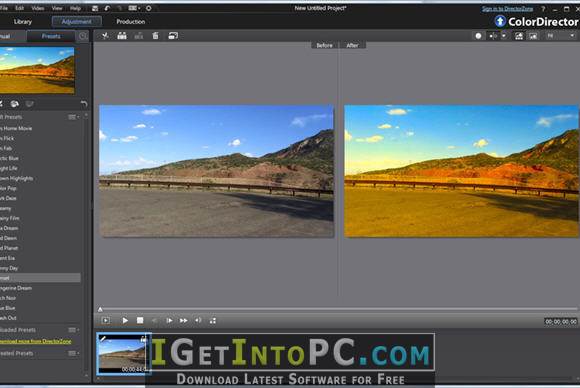Switch to the Production tab
The width and height of the screenshot is (580, 388).
(x=131, y=21)
